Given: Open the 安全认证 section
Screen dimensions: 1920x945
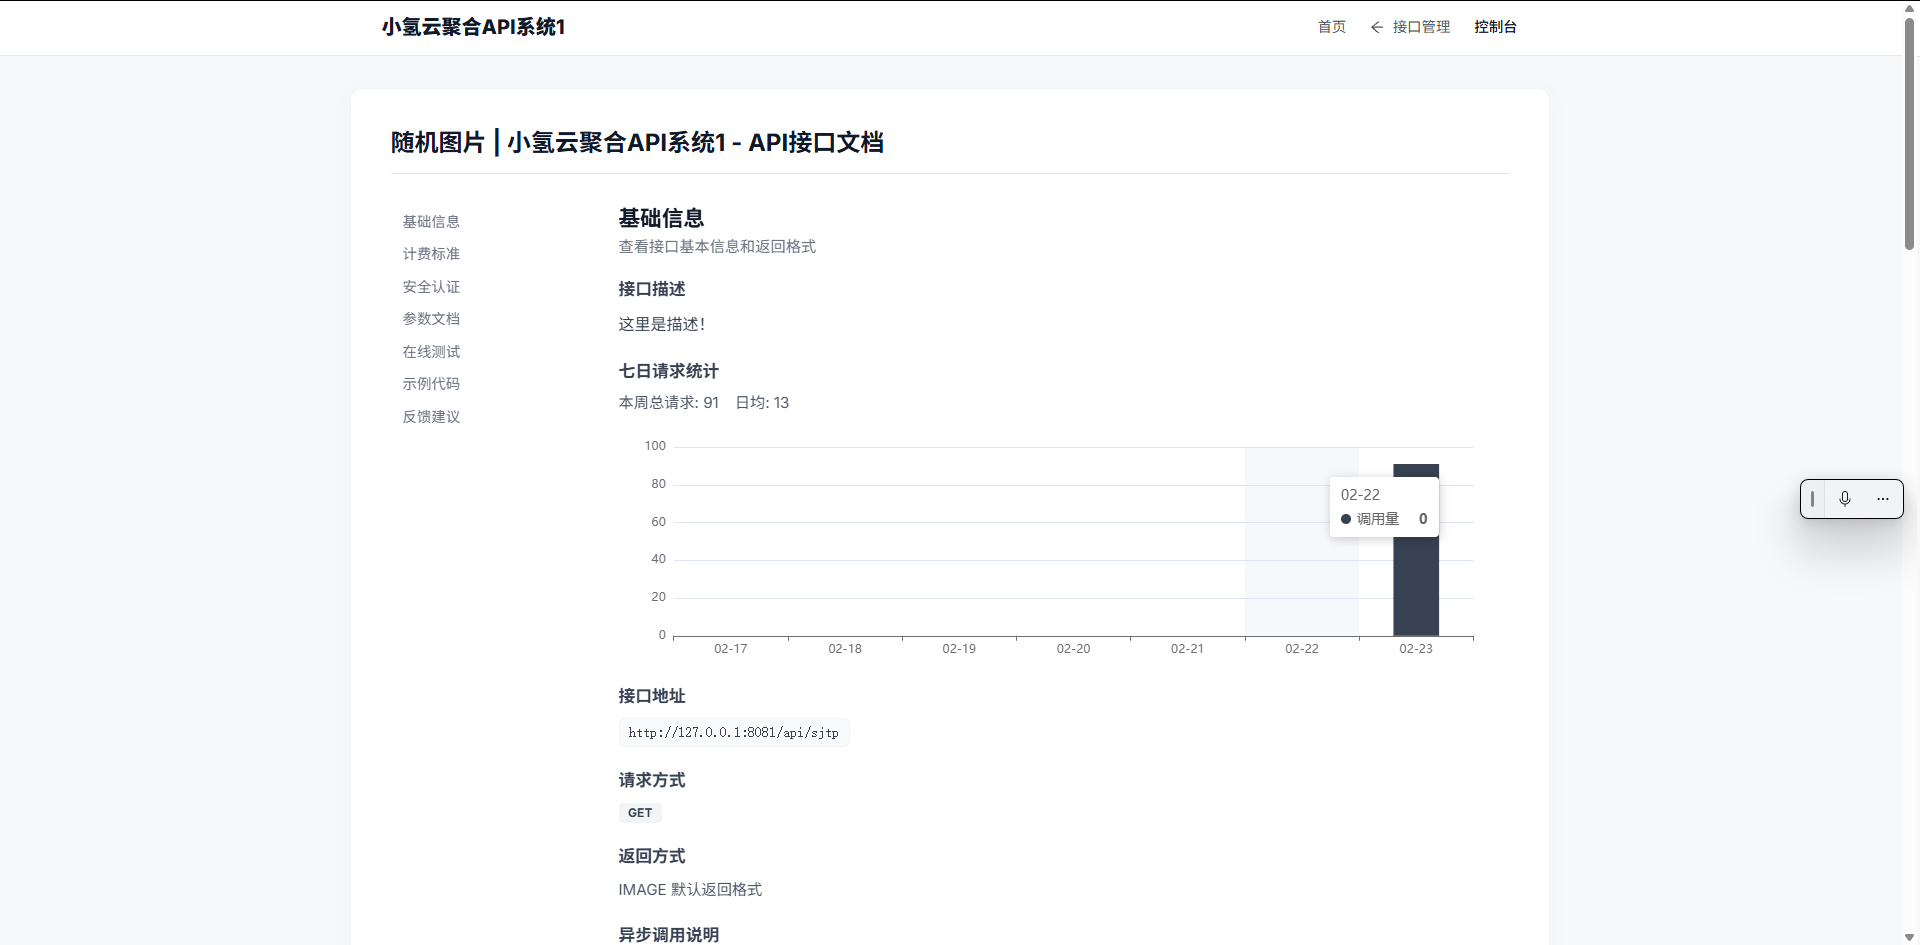Looking at the screenshot, I should [x=431, y=287].
